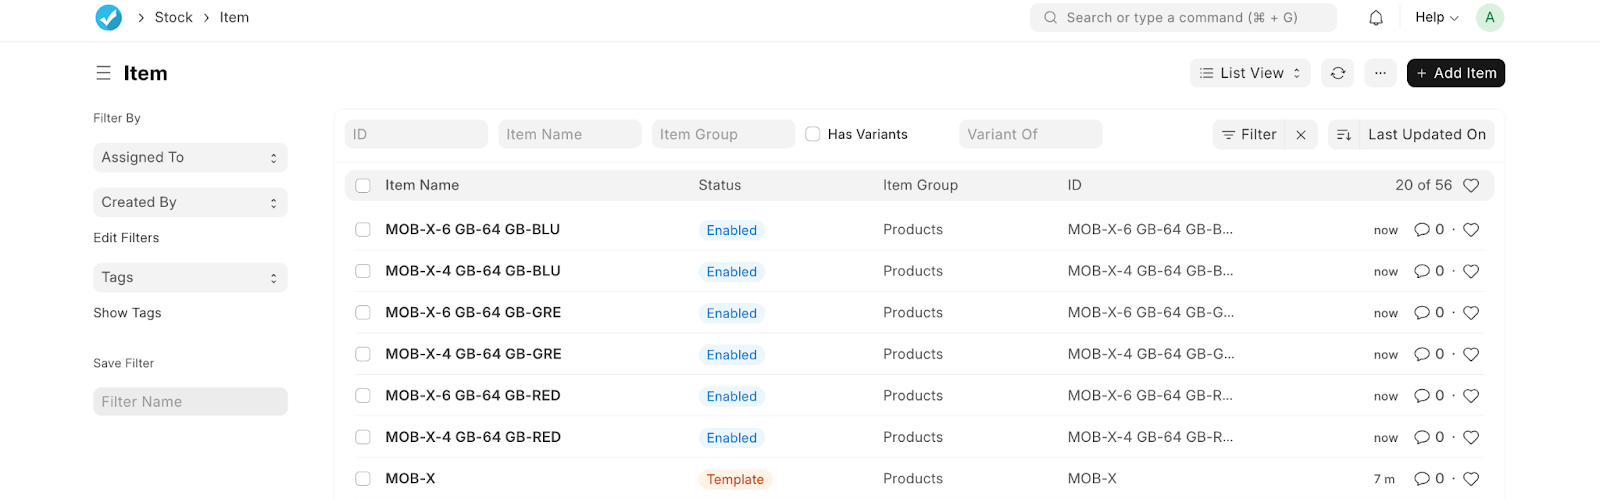The height and width of the screenshot is (499, 1600).
Task: Open the MOB-X-6 GB-64 GB-GRE item link
Action: pyautogui.click(x=473, y=313)
